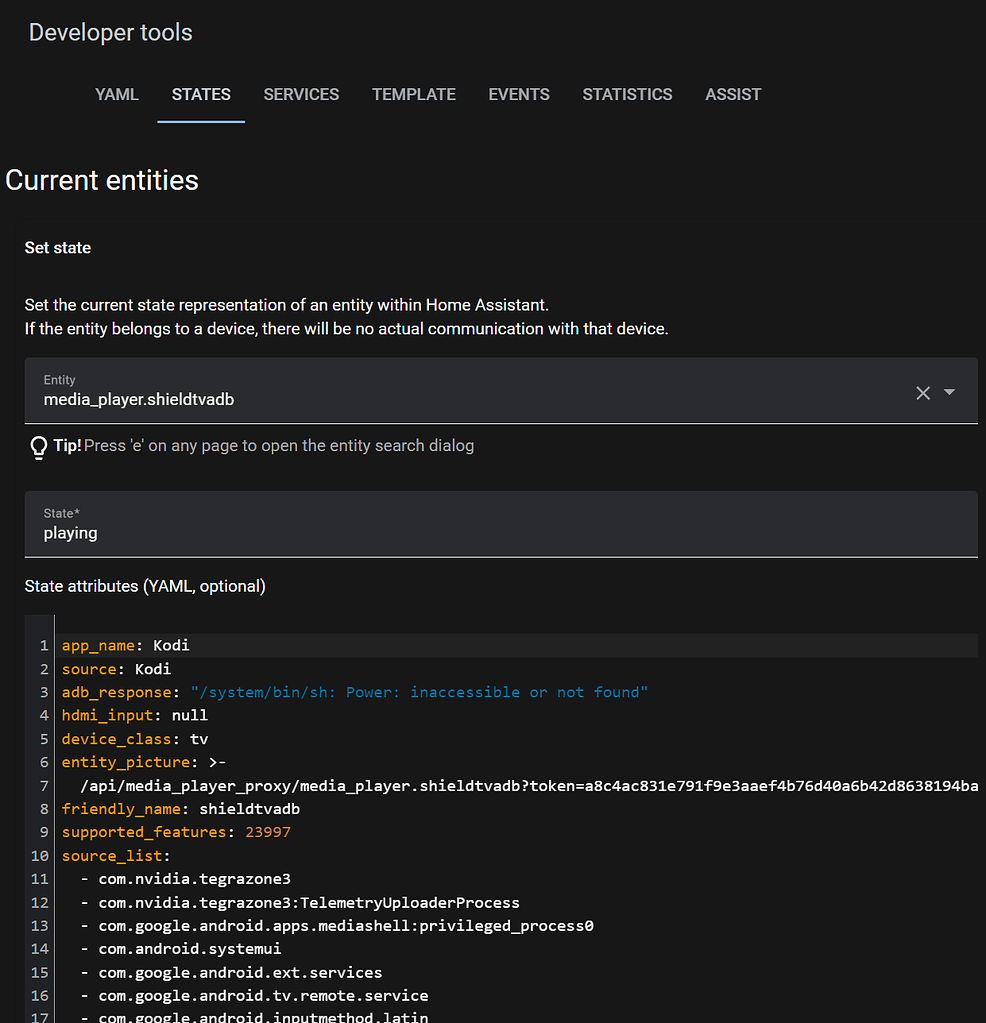The height and width of the screenshot is (1023, 986).
Task: Open the STATISTICS tab
Action: (x=627, y=94)
